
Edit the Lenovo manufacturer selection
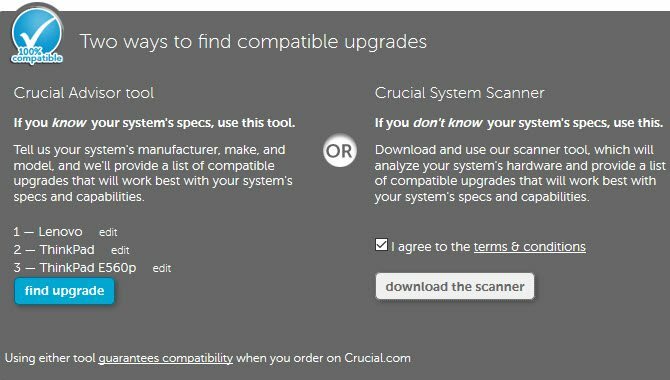tap(108, 233)
